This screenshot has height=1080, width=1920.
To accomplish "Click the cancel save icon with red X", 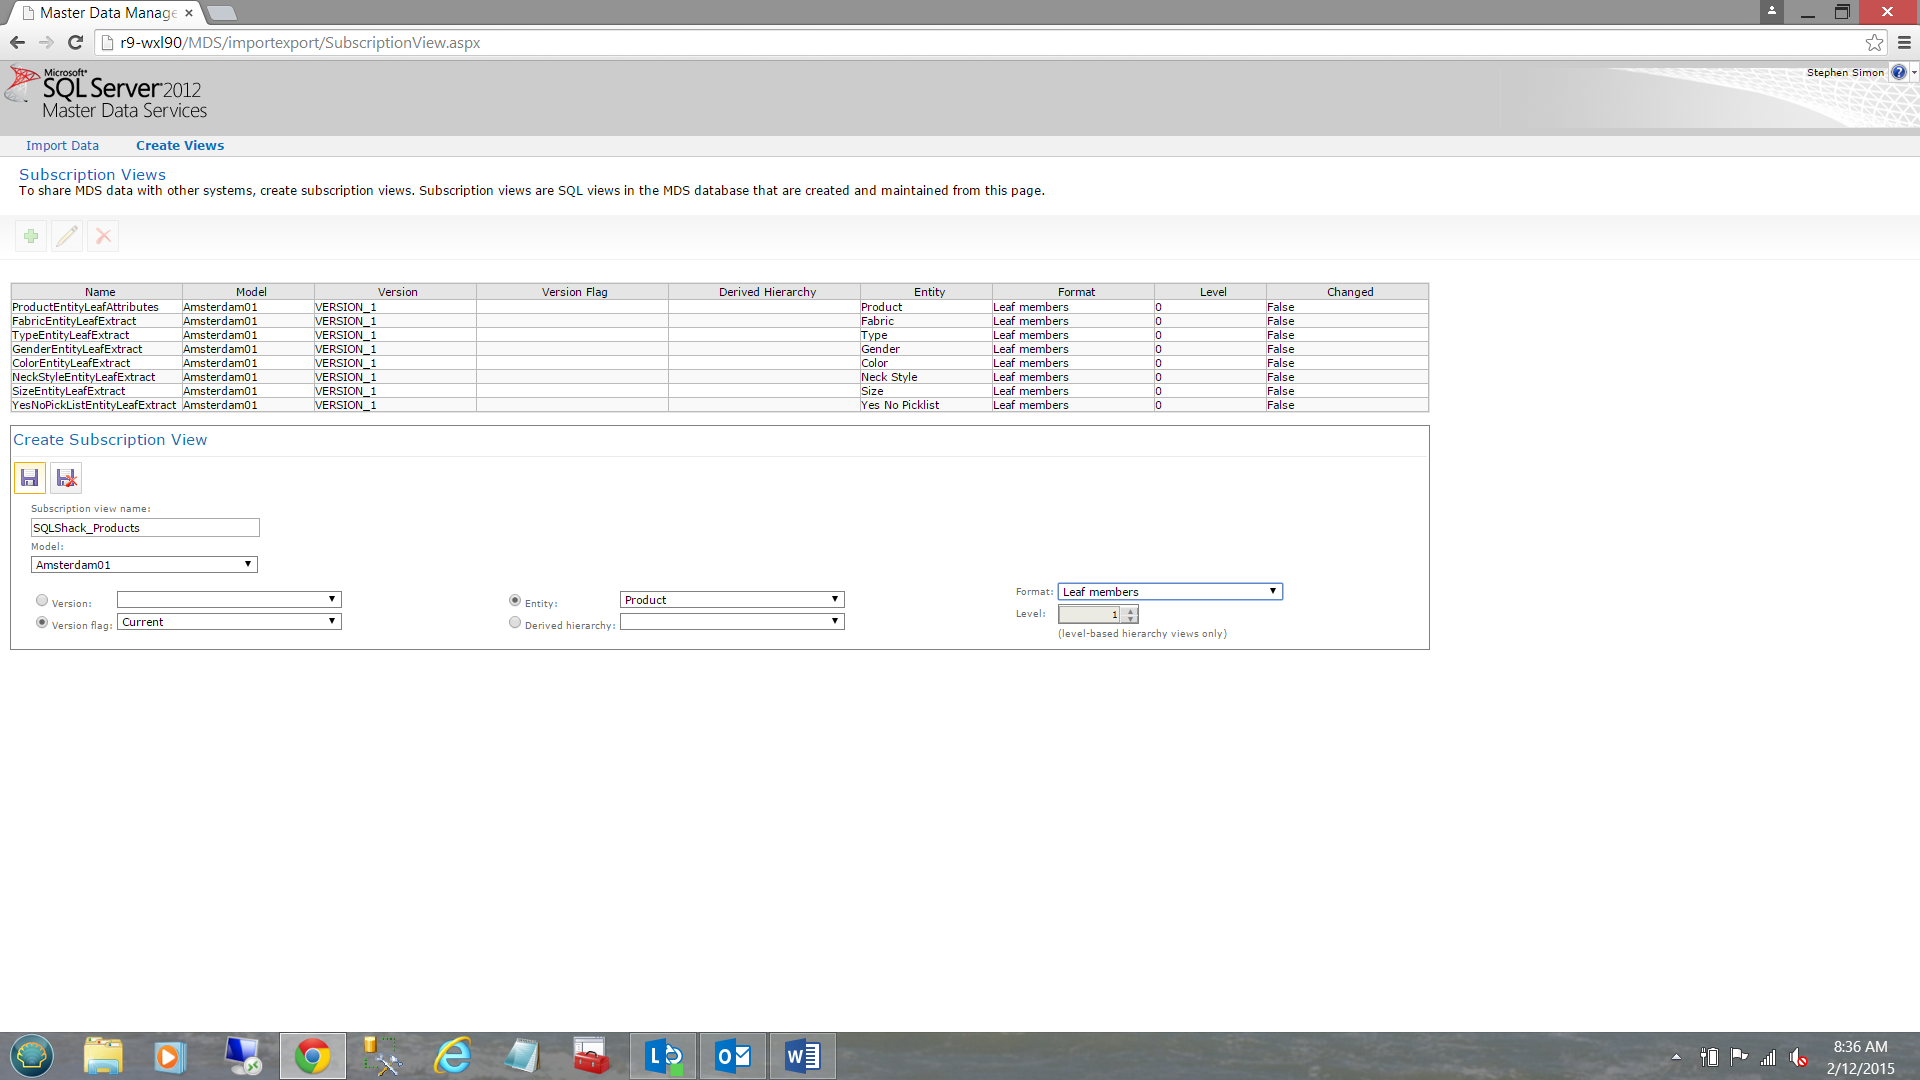I will tap(66, 478).
